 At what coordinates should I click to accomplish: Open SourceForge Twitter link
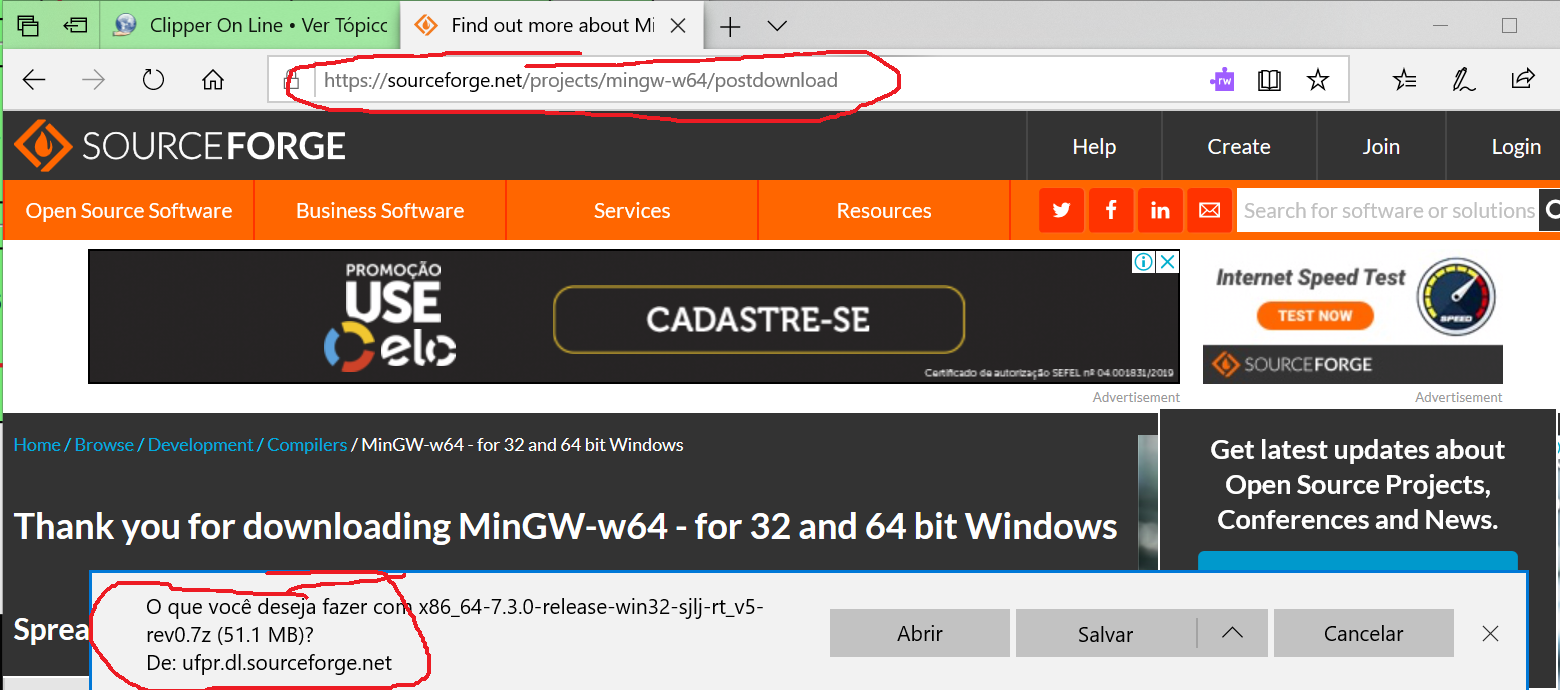(1062, 210)
